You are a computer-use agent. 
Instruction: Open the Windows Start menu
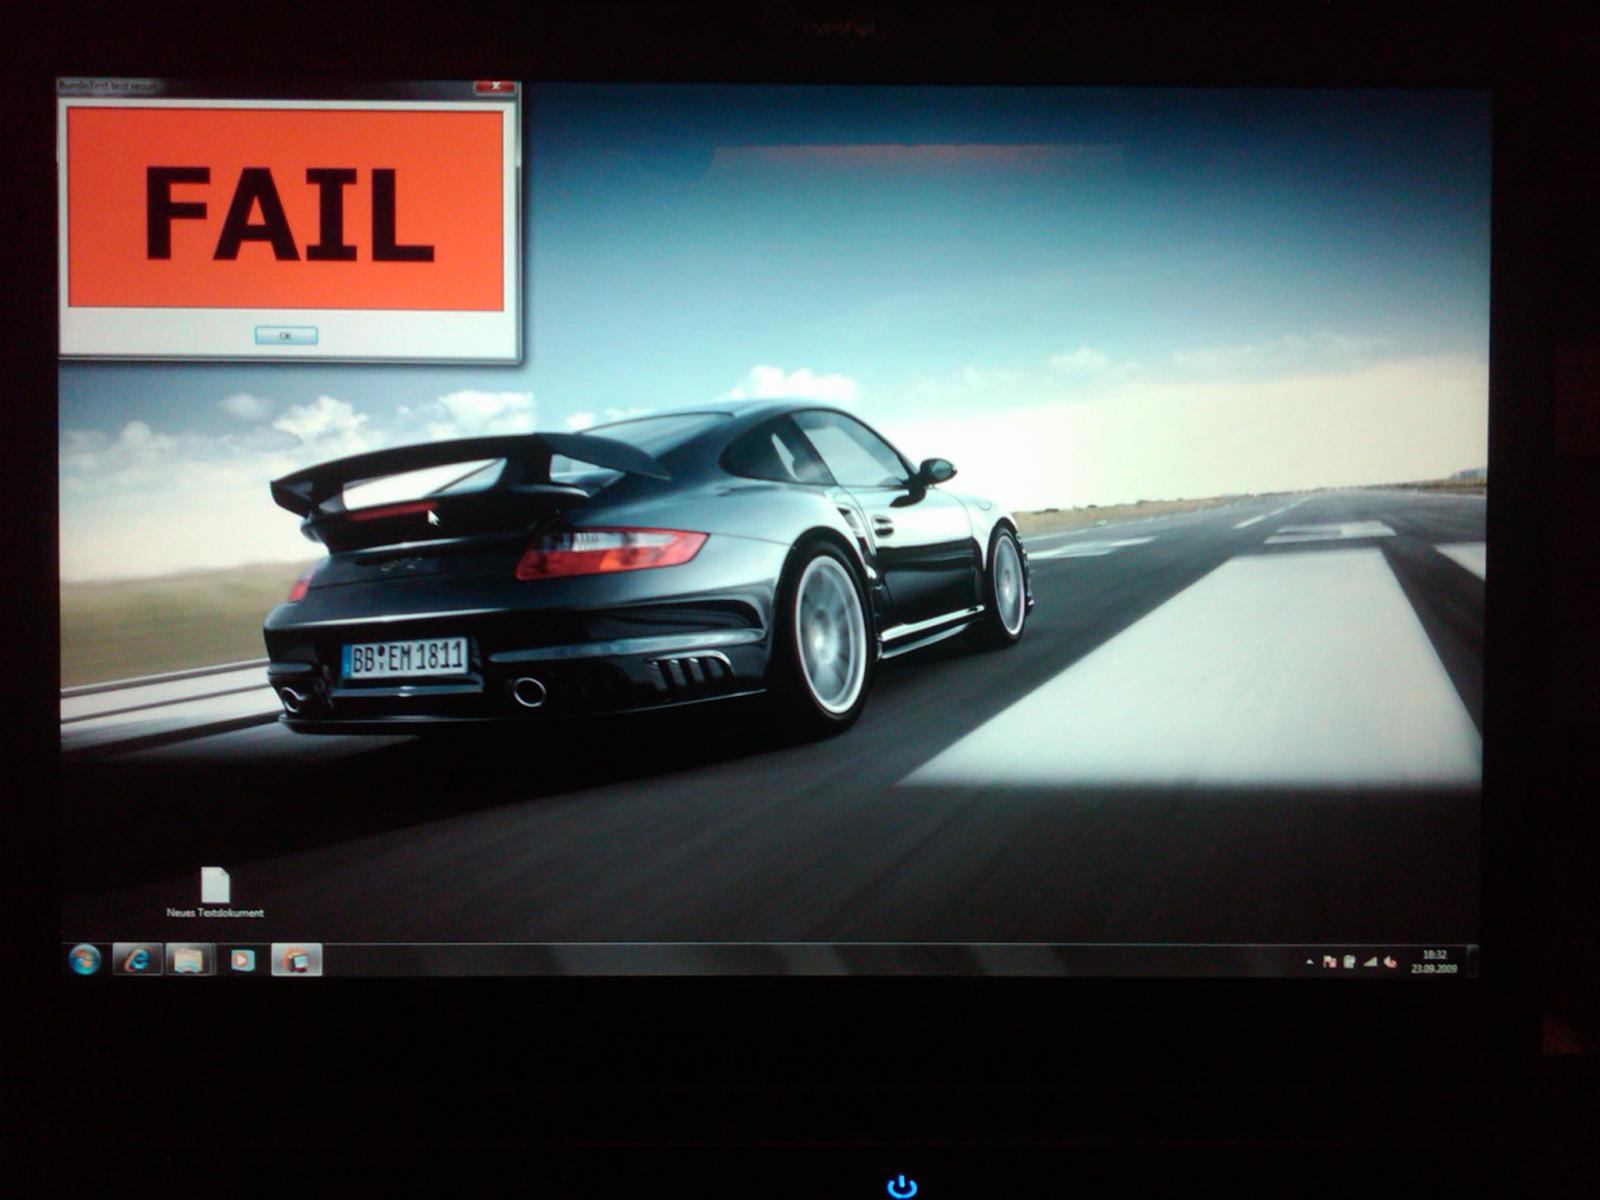point(85,960)
